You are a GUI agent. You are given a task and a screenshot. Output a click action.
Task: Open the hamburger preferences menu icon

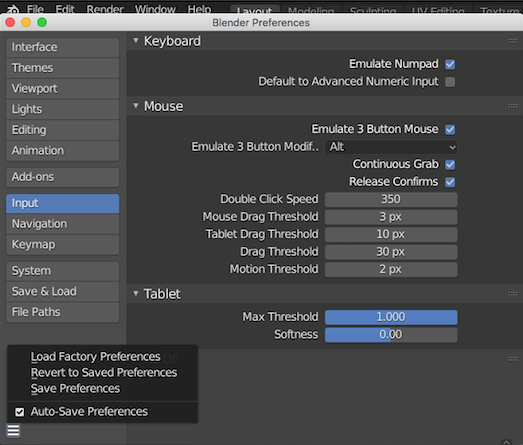(x=13, y=430)
